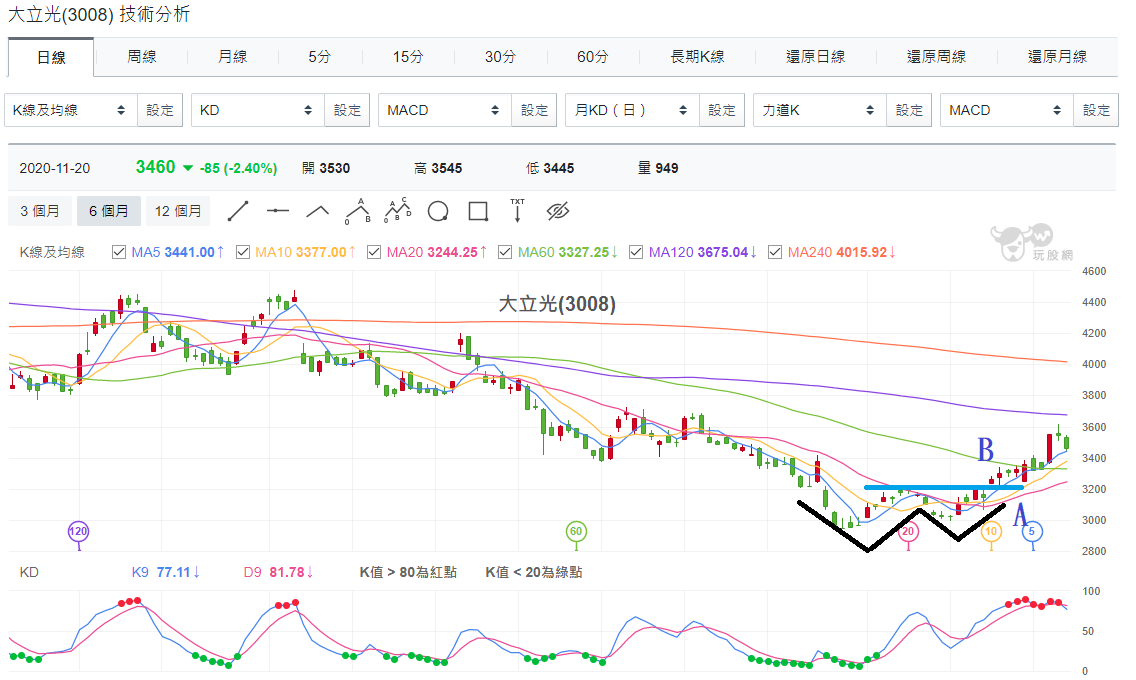Expand the last MACD dropdown on right
Image resolution: width=1136 pixels, height=680 pixels.
pos(1006,110)
